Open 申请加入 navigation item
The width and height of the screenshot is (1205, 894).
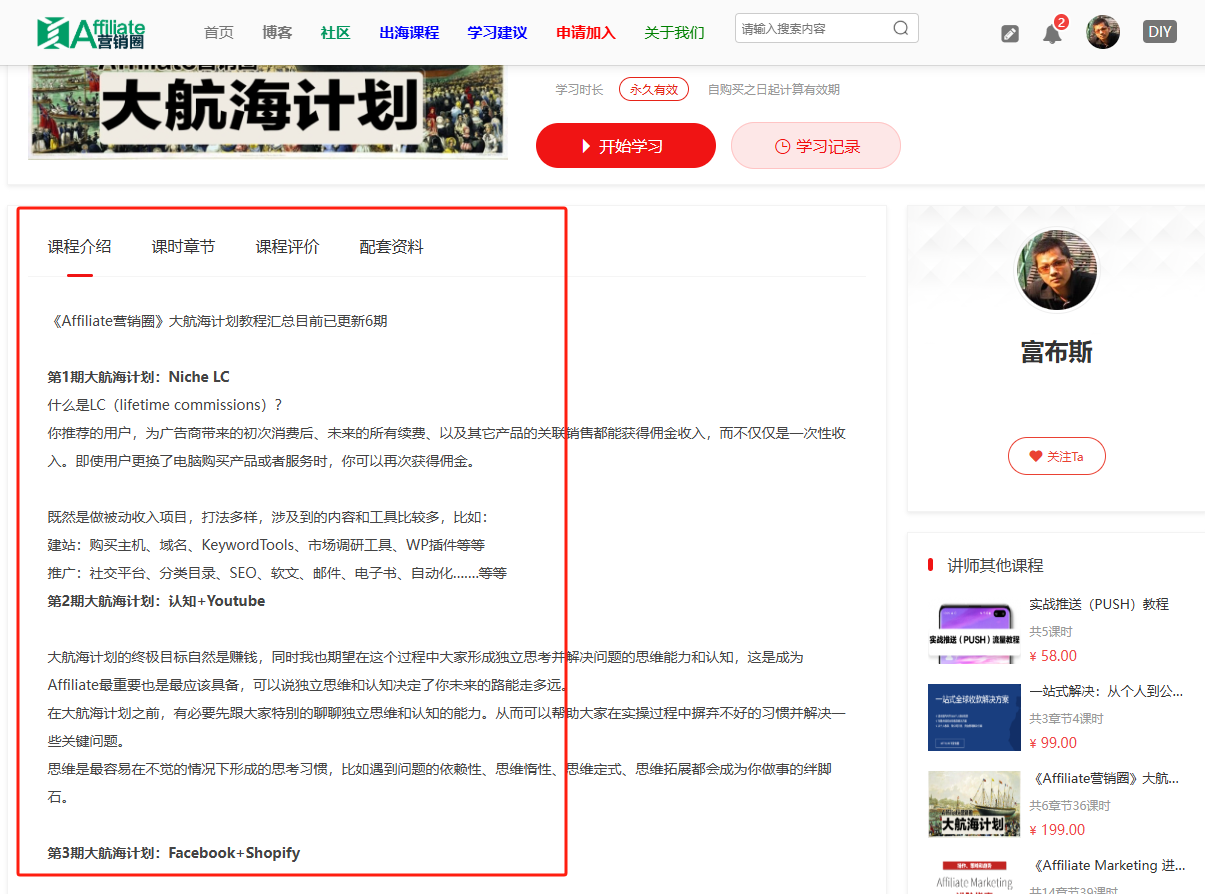(x=586, y=32)
